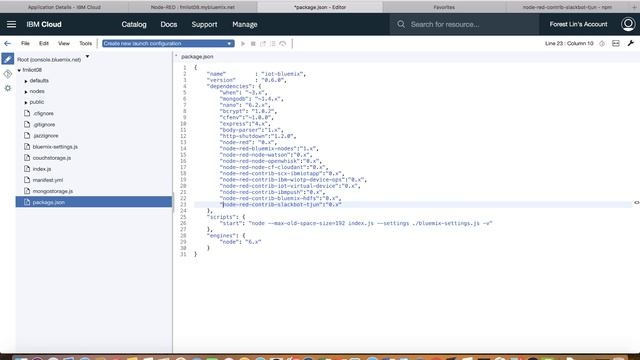Click the file icon beside package.json
Screen dimensions: 640x360
click(x=27, y=202)
